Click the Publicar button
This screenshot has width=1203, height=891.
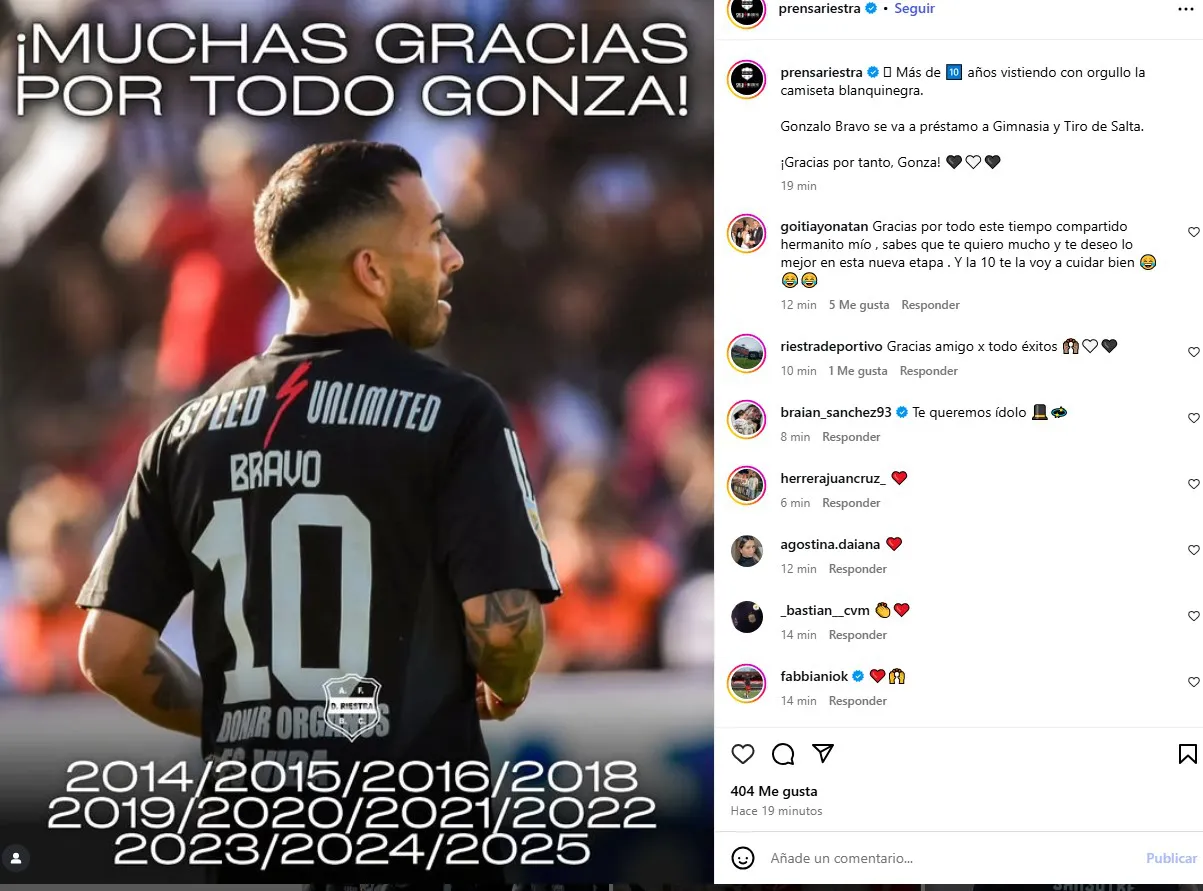tap(1171, 858)
